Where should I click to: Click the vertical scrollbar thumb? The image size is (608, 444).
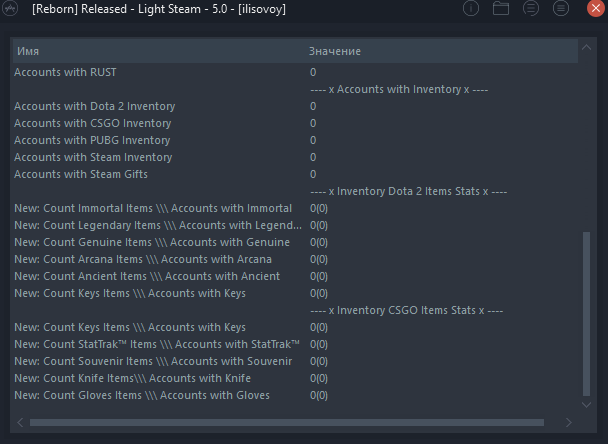pyautogui.click(x=586, y=314)
